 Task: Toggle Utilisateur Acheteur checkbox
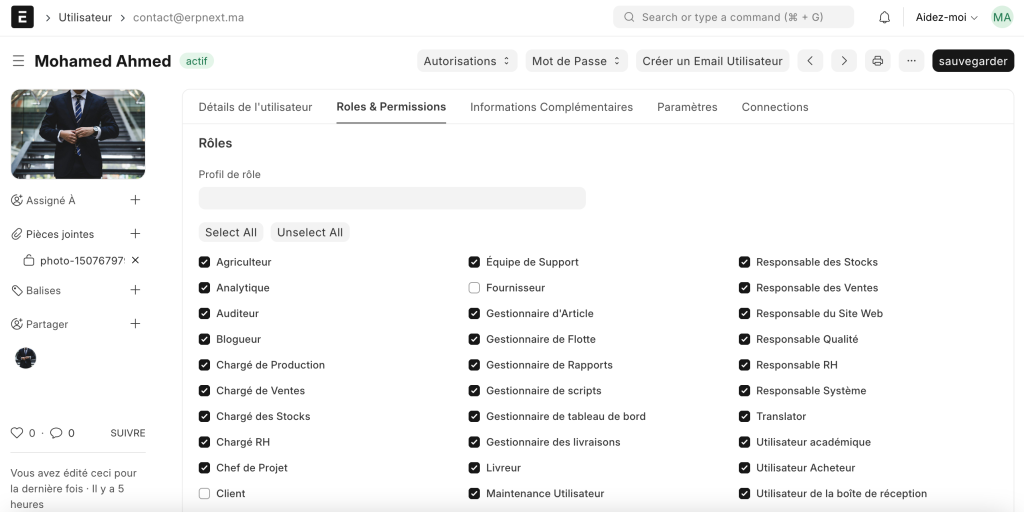tap(744, 468)
